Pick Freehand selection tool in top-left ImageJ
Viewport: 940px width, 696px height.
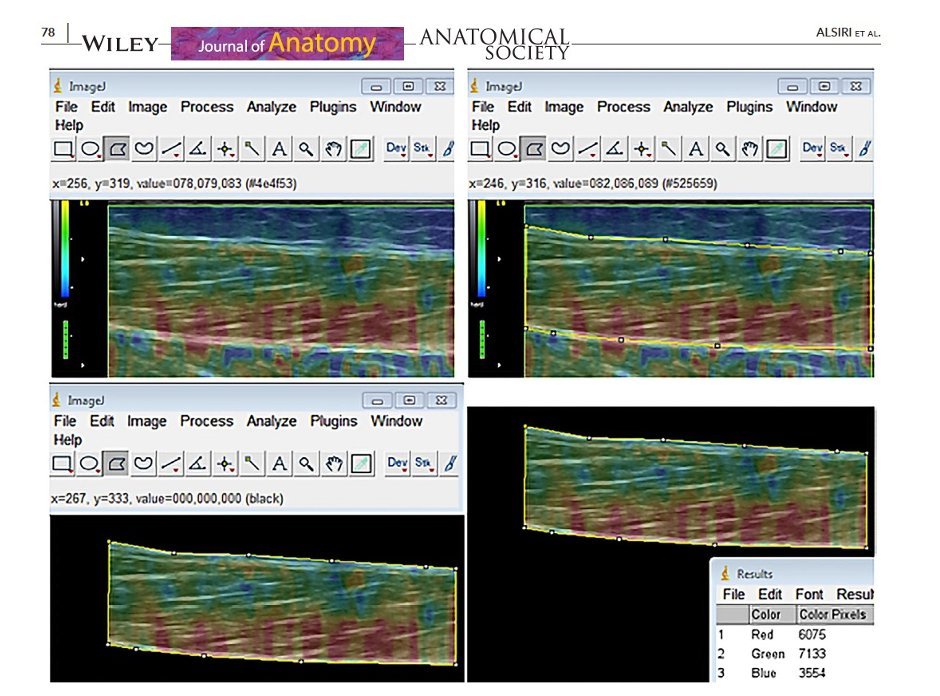coord(145,149)
